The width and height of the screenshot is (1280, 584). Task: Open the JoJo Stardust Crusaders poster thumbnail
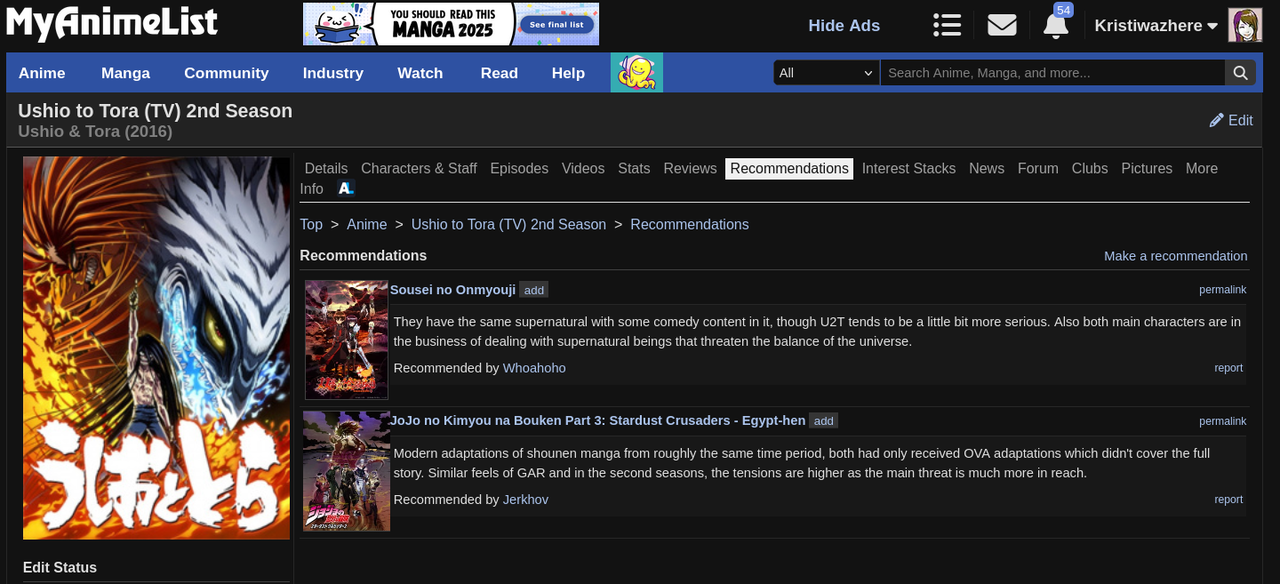(346, 471)
